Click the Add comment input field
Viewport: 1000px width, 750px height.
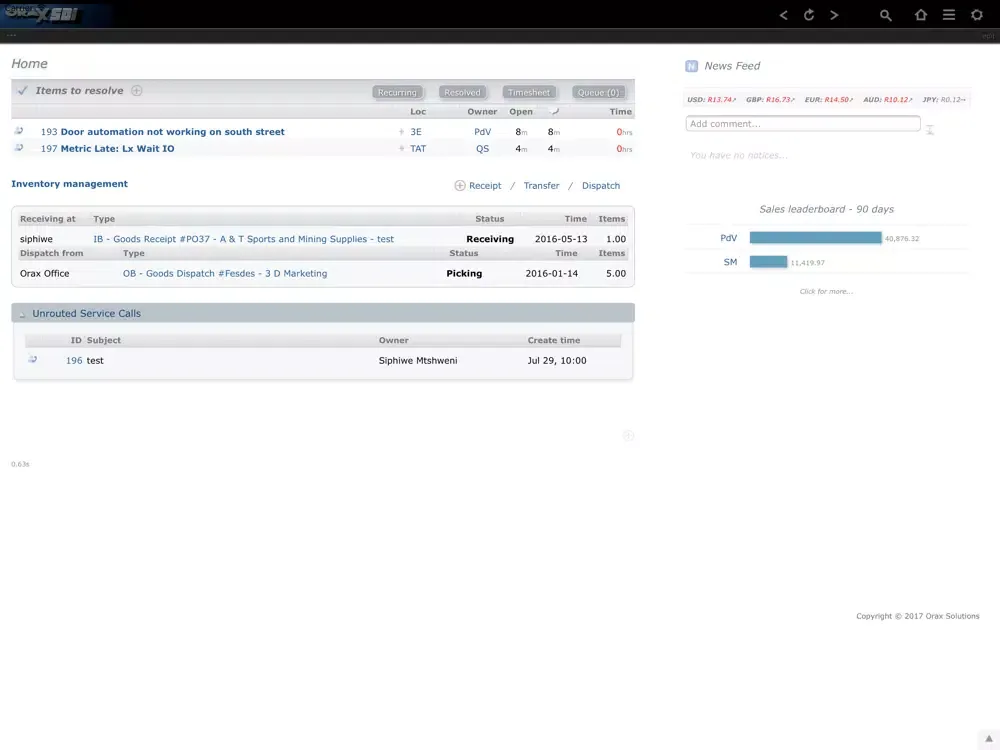pyautogui.click(x=802, y=124)
